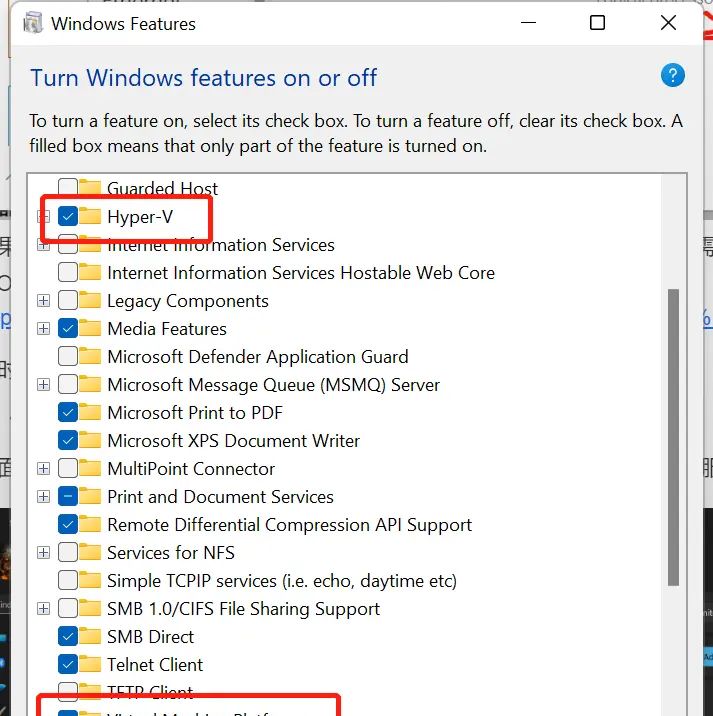The image size is (713, 716).
Task: Select the Telnet Client label
Action: coord(155,665)
